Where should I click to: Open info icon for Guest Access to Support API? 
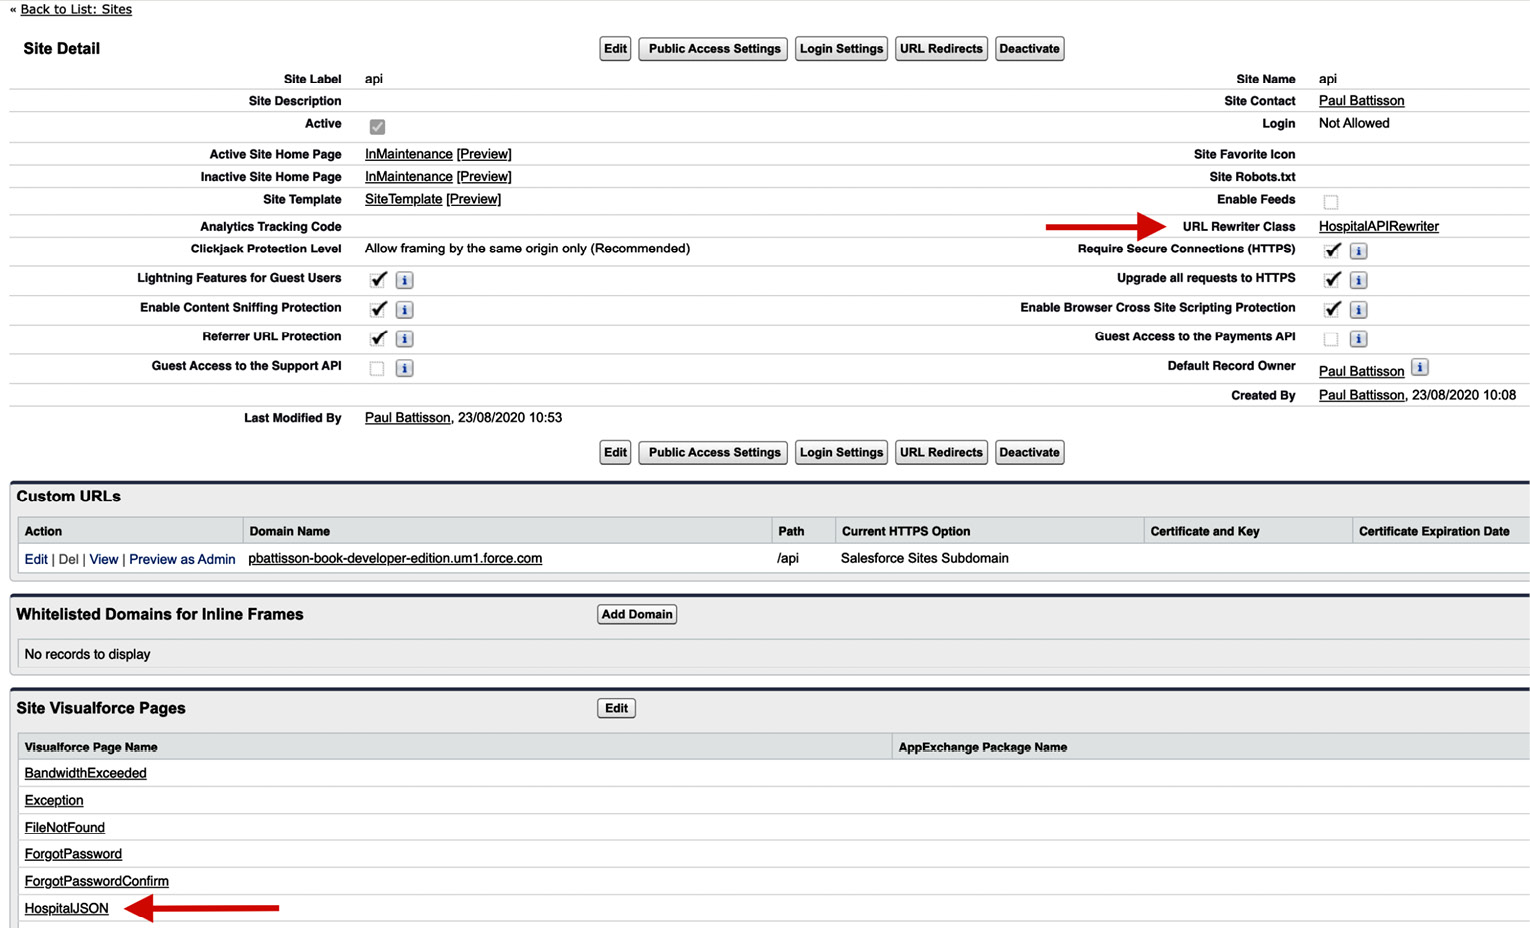coord(404,368)
